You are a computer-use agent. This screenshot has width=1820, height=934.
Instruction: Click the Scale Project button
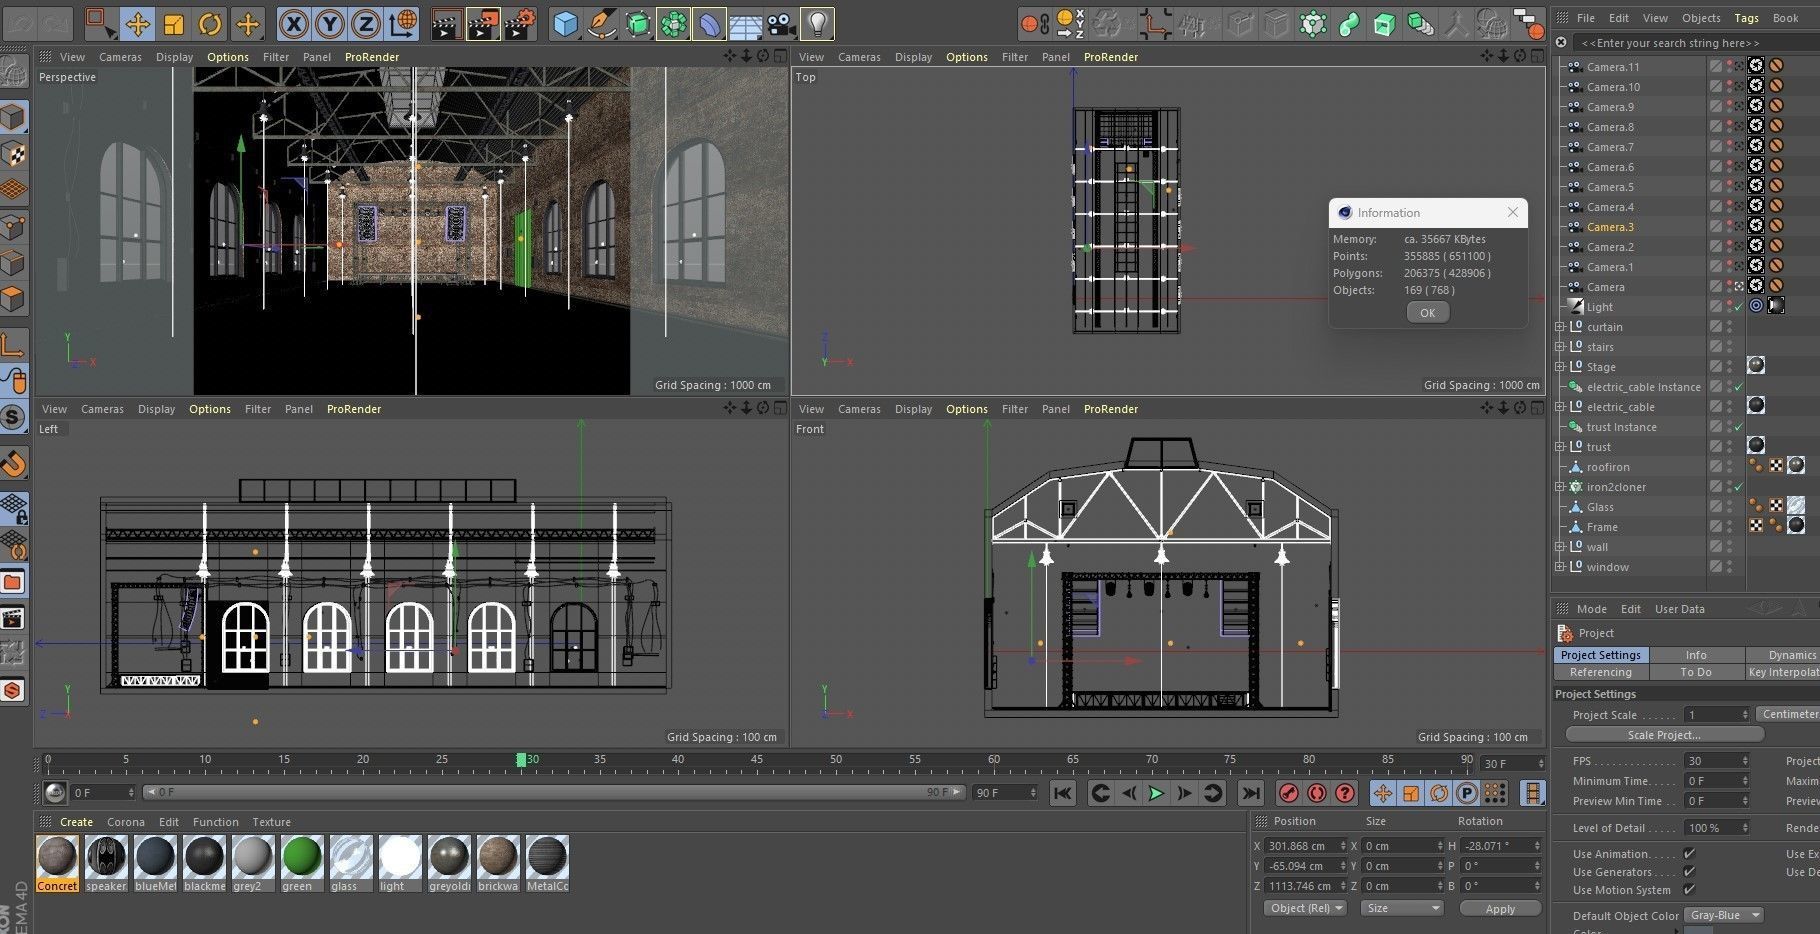coord(1663,735)
